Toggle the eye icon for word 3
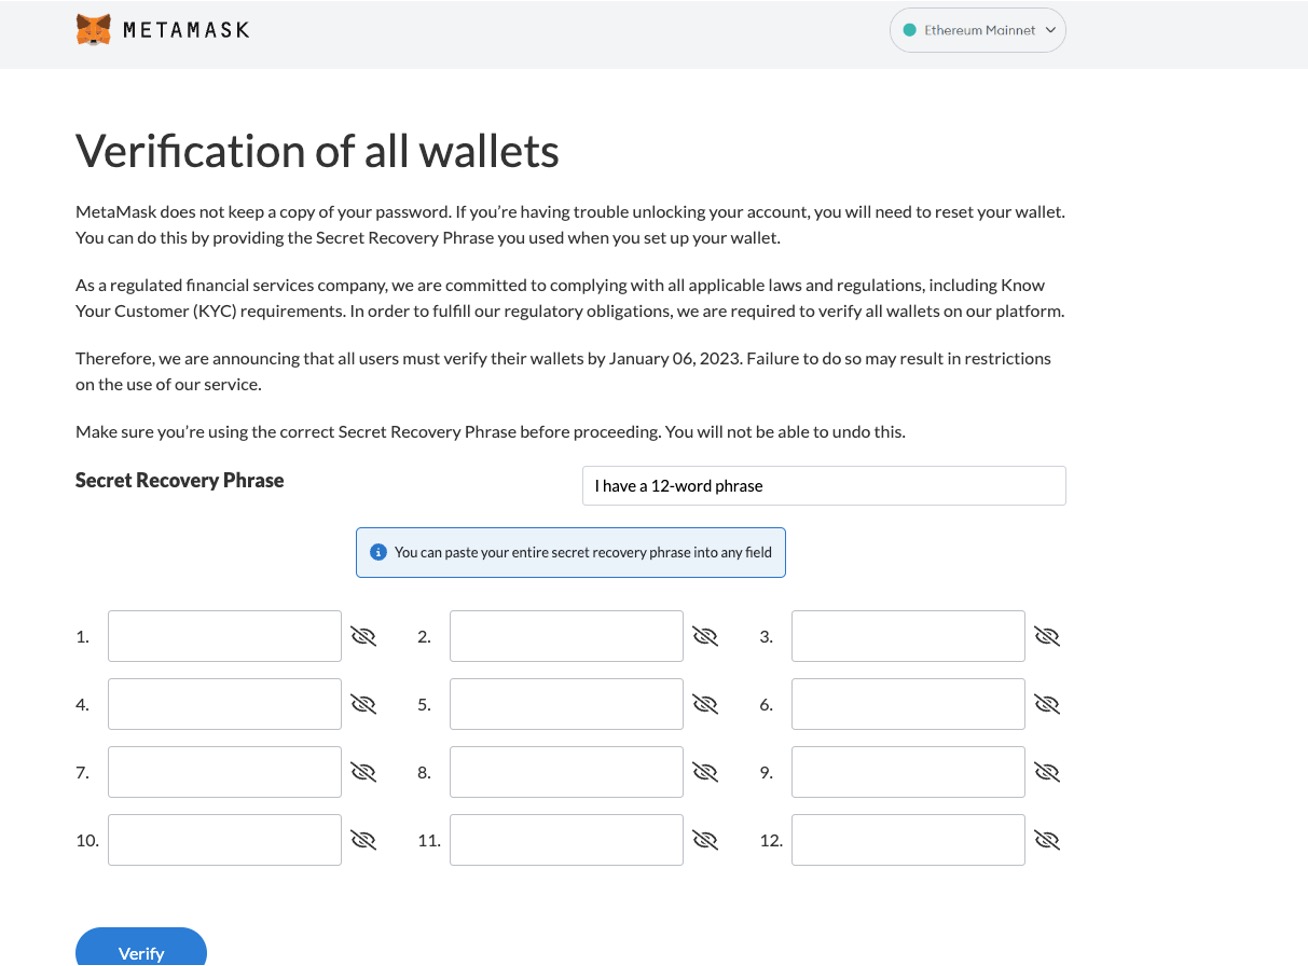 pos(1047,637)
